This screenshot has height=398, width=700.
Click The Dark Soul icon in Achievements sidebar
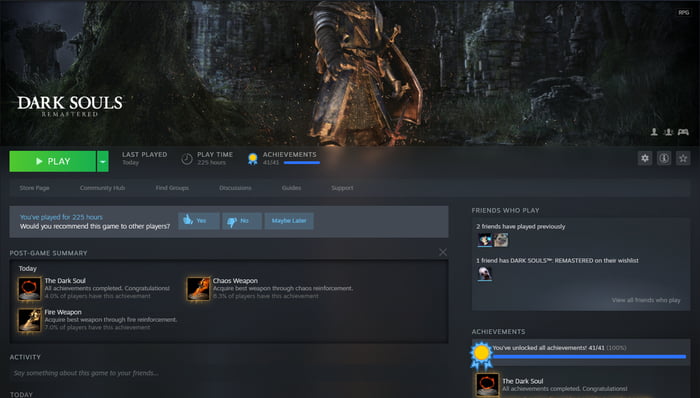[x=487, y=385]
